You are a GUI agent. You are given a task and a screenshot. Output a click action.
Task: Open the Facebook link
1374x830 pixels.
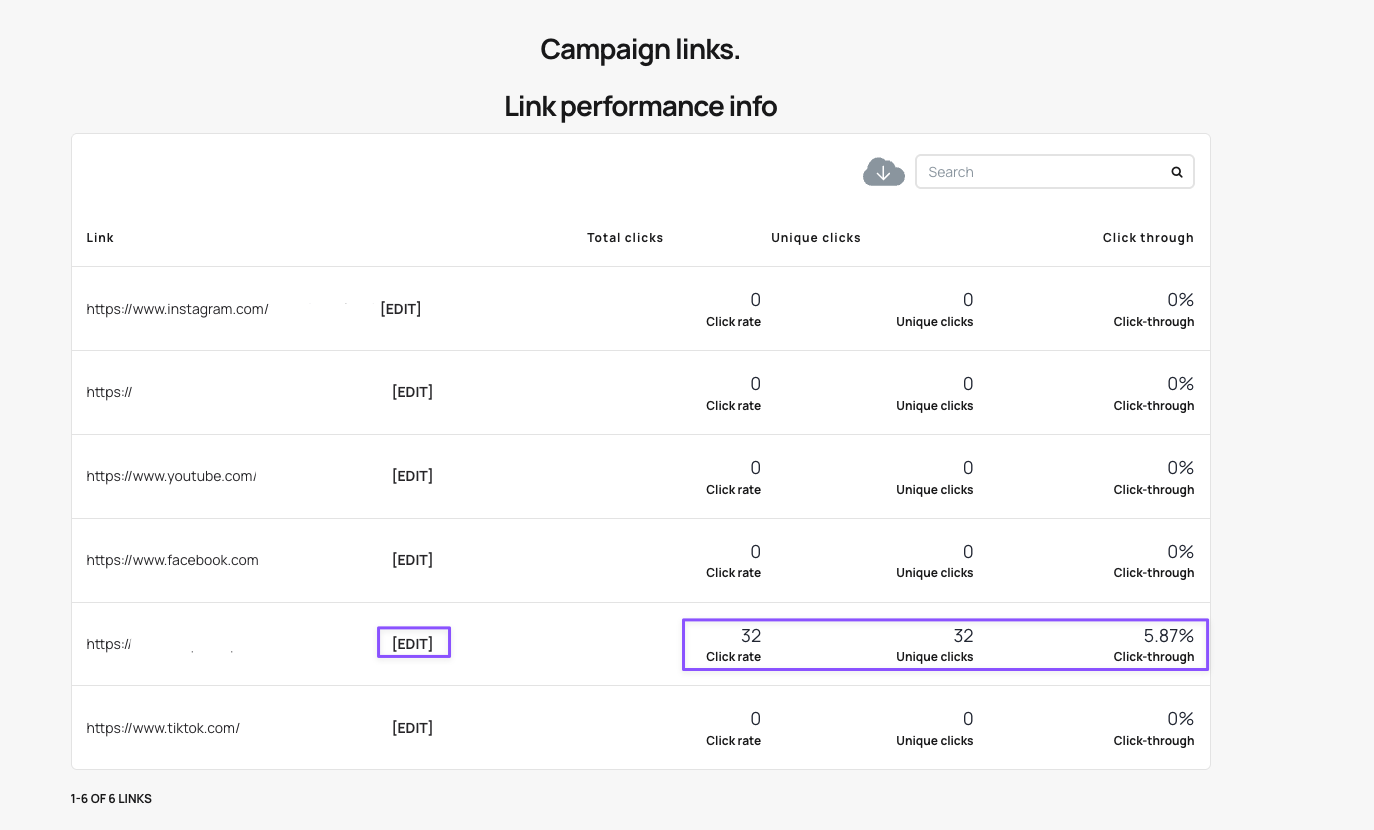pos(172,560)
